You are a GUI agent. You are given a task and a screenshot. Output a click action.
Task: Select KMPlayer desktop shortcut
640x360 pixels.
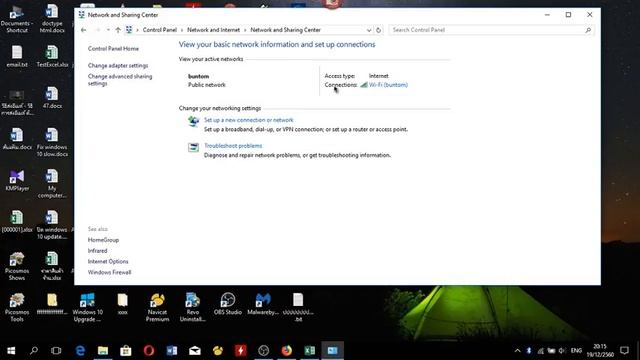tap(17, 180)
